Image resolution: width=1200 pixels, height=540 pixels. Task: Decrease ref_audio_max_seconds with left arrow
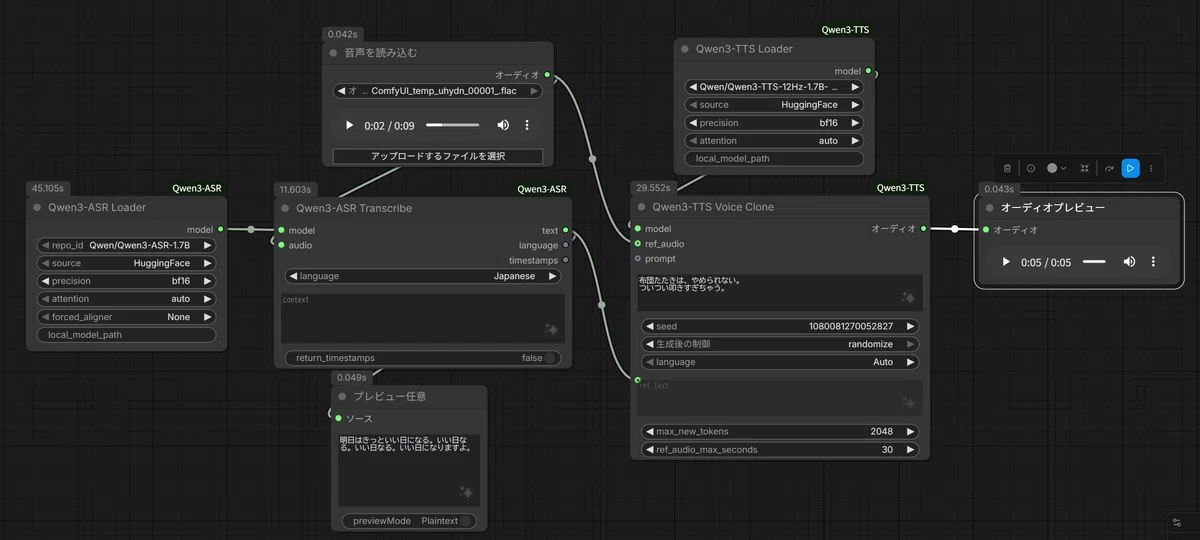click(x=648, y=450)
